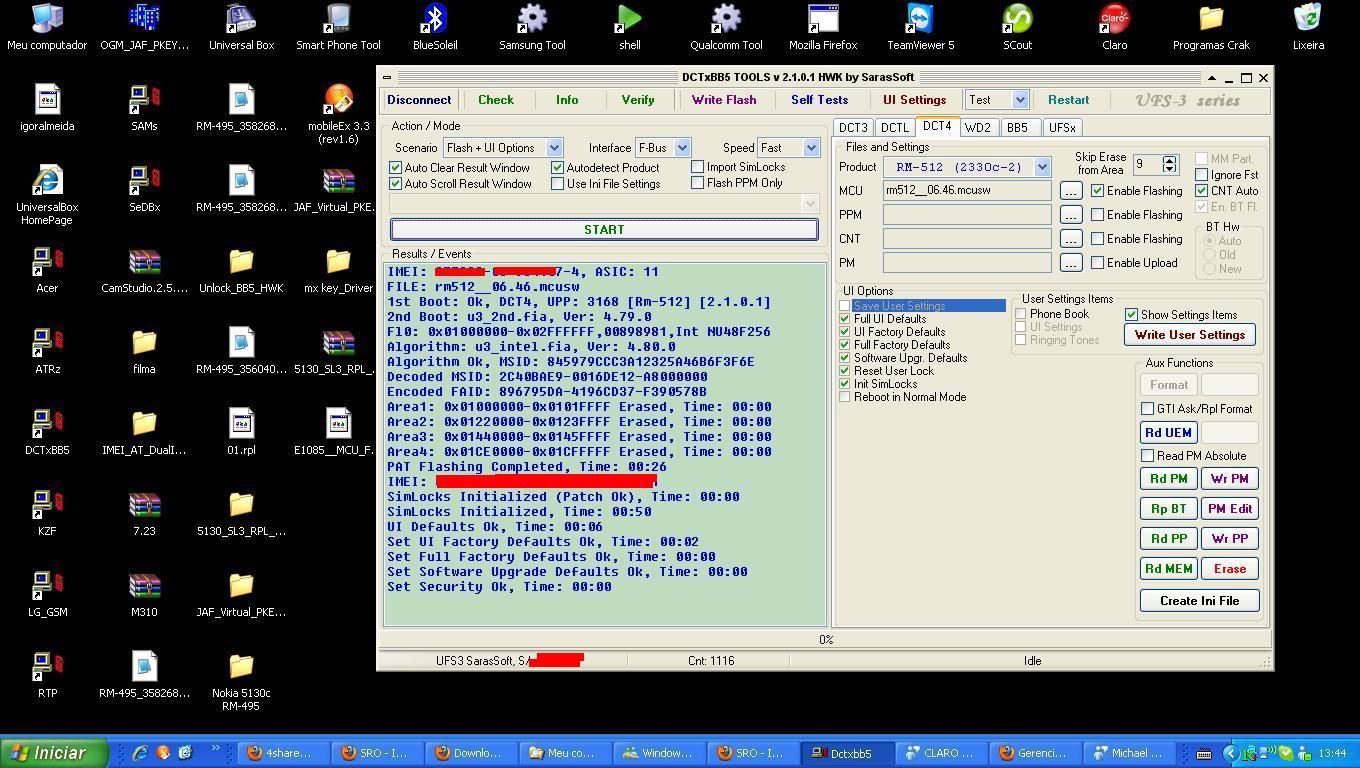This screenshot has height=768, width=1360.
Task: Open the TeamViewer 5 desktop icon
Action: click(x=920, y=27)
